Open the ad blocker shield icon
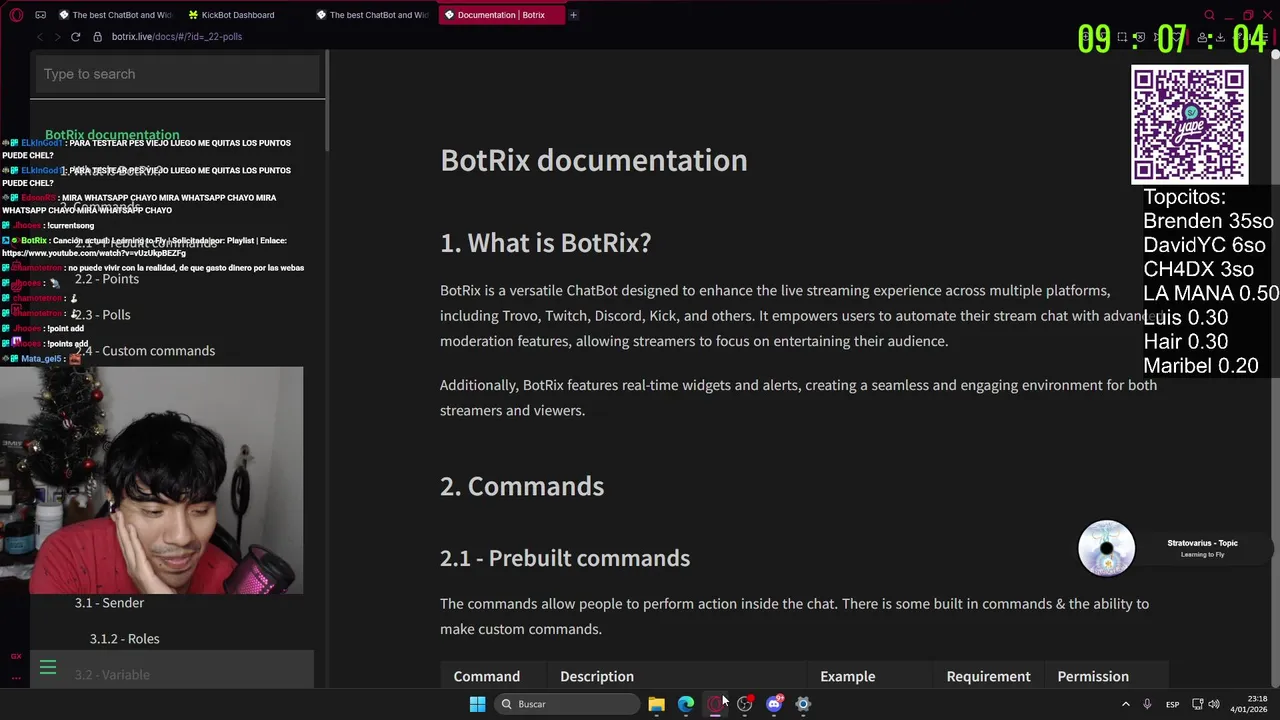The height and width of the screenshot is (720, 1280). (x=1141, y=37)
